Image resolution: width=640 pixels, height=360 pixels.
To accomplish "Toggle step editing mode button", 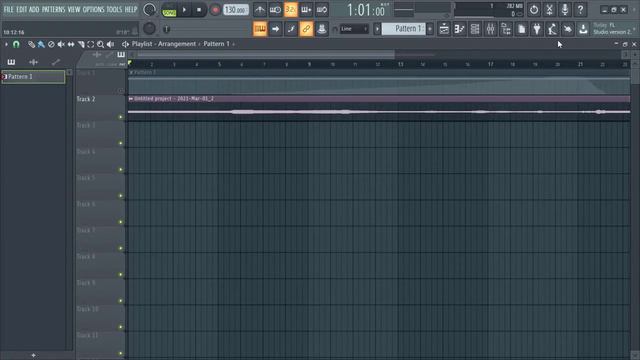I will [291, 29].
